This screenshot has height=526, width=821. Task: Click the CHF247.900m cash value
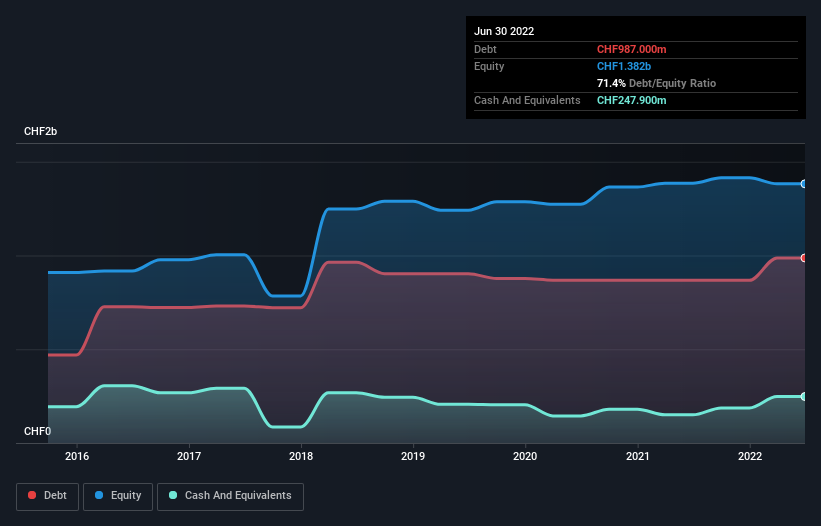pyautogui.click(x=631, y=100)
